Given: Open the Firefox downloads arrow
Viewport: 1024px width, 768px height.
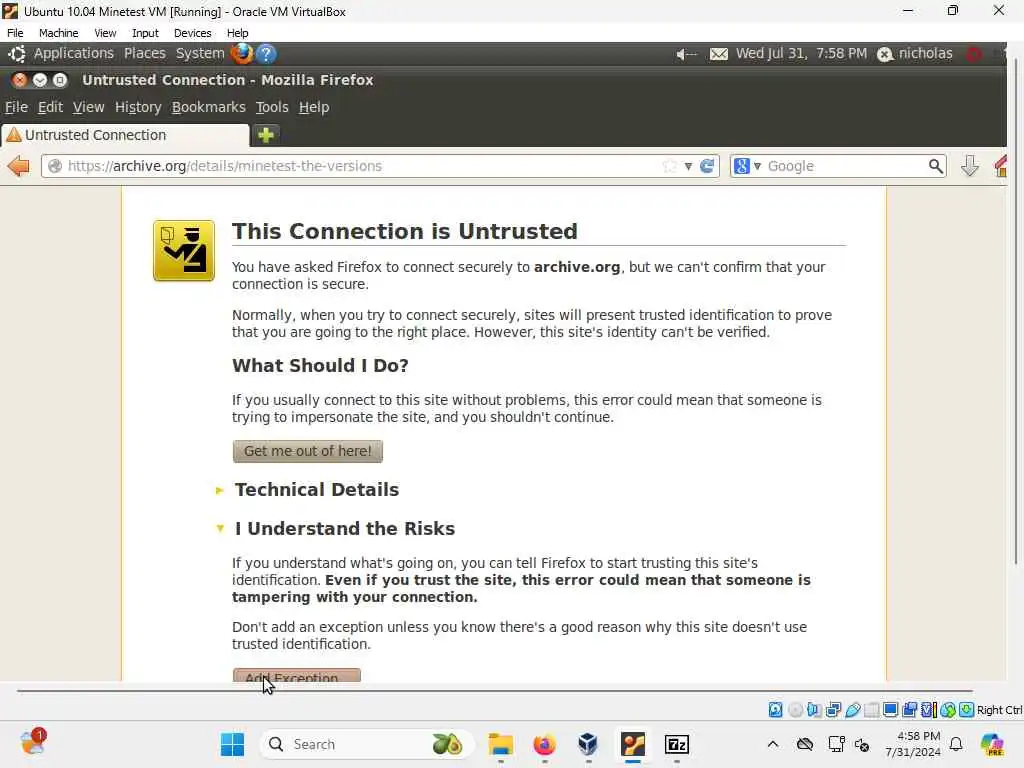Looking at the screenshot, I should pos(970,166).
